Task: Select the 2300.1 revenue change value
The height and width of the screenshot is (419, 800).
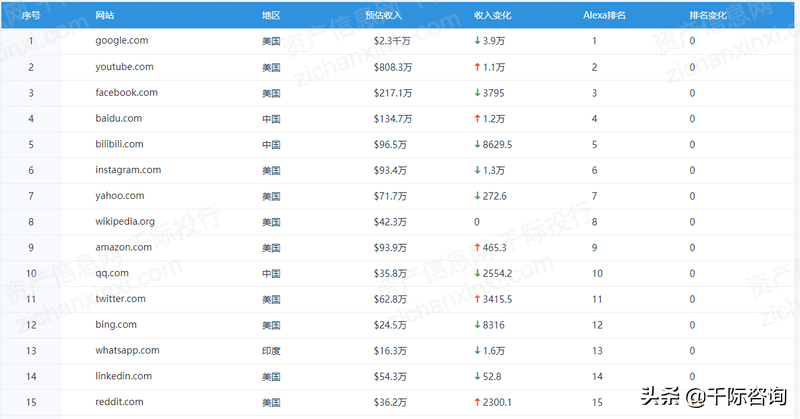Action: [x=497, y=402]
